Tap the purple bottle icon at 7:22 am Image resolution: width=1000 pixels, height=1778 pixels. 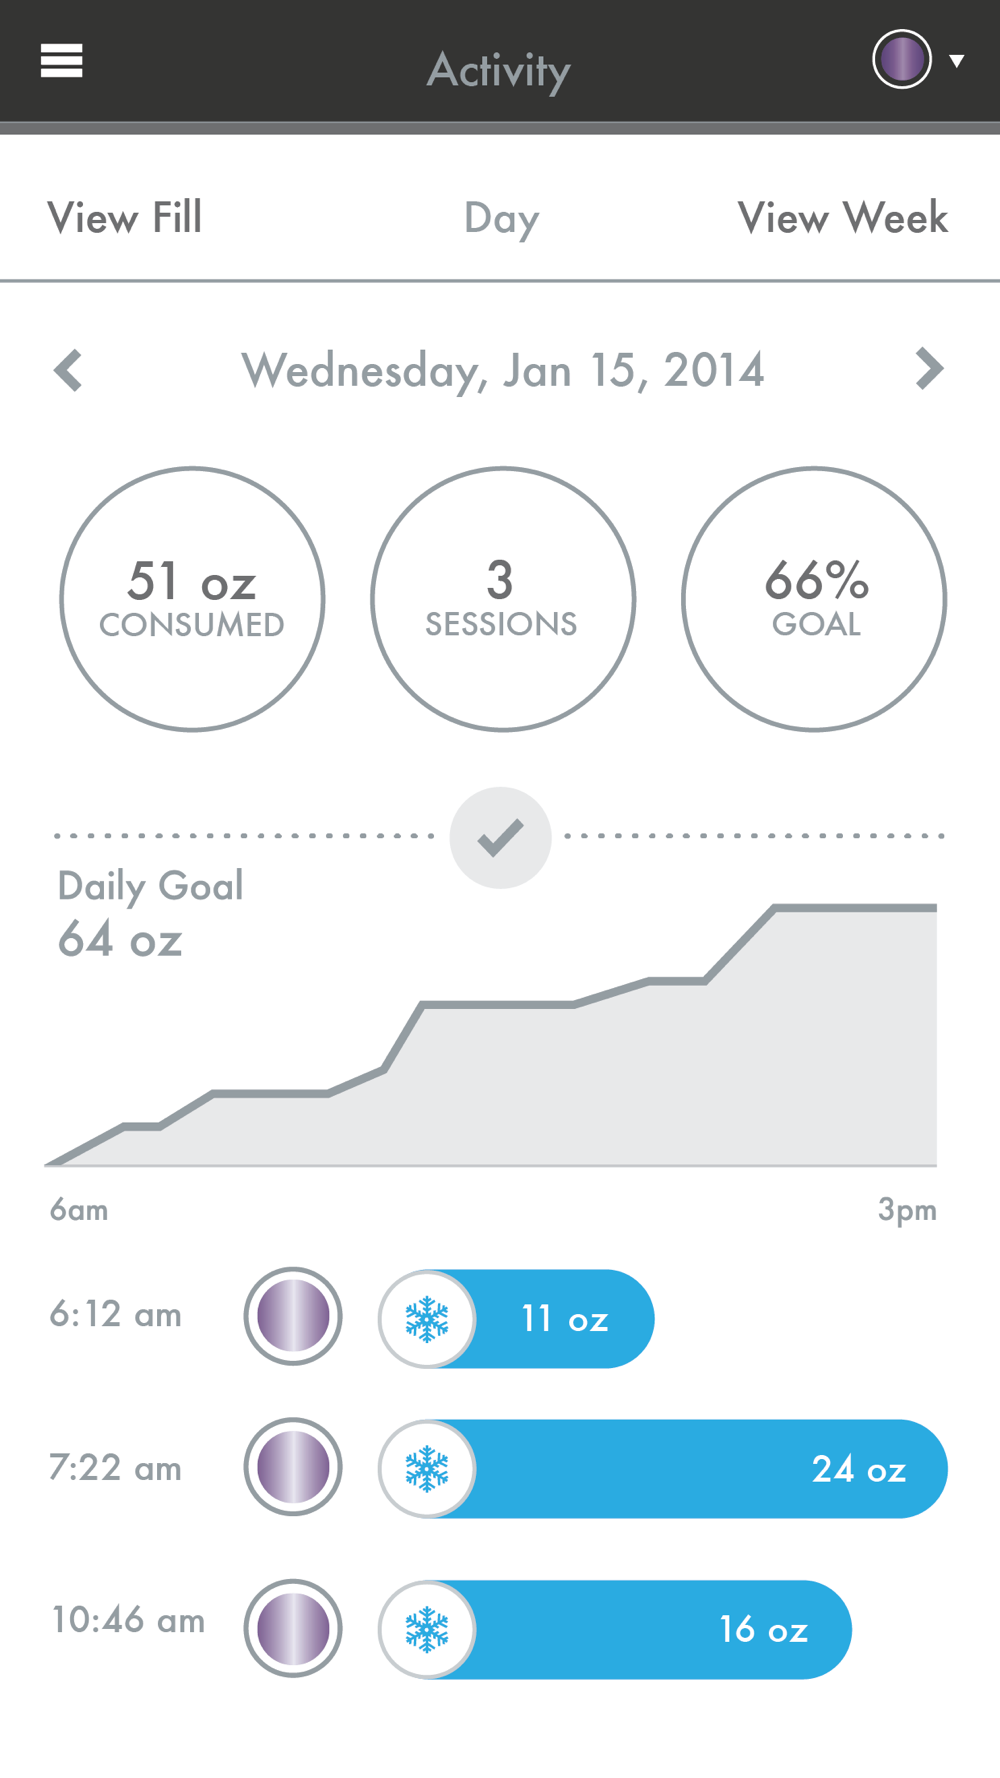(x=293, y=1467)
